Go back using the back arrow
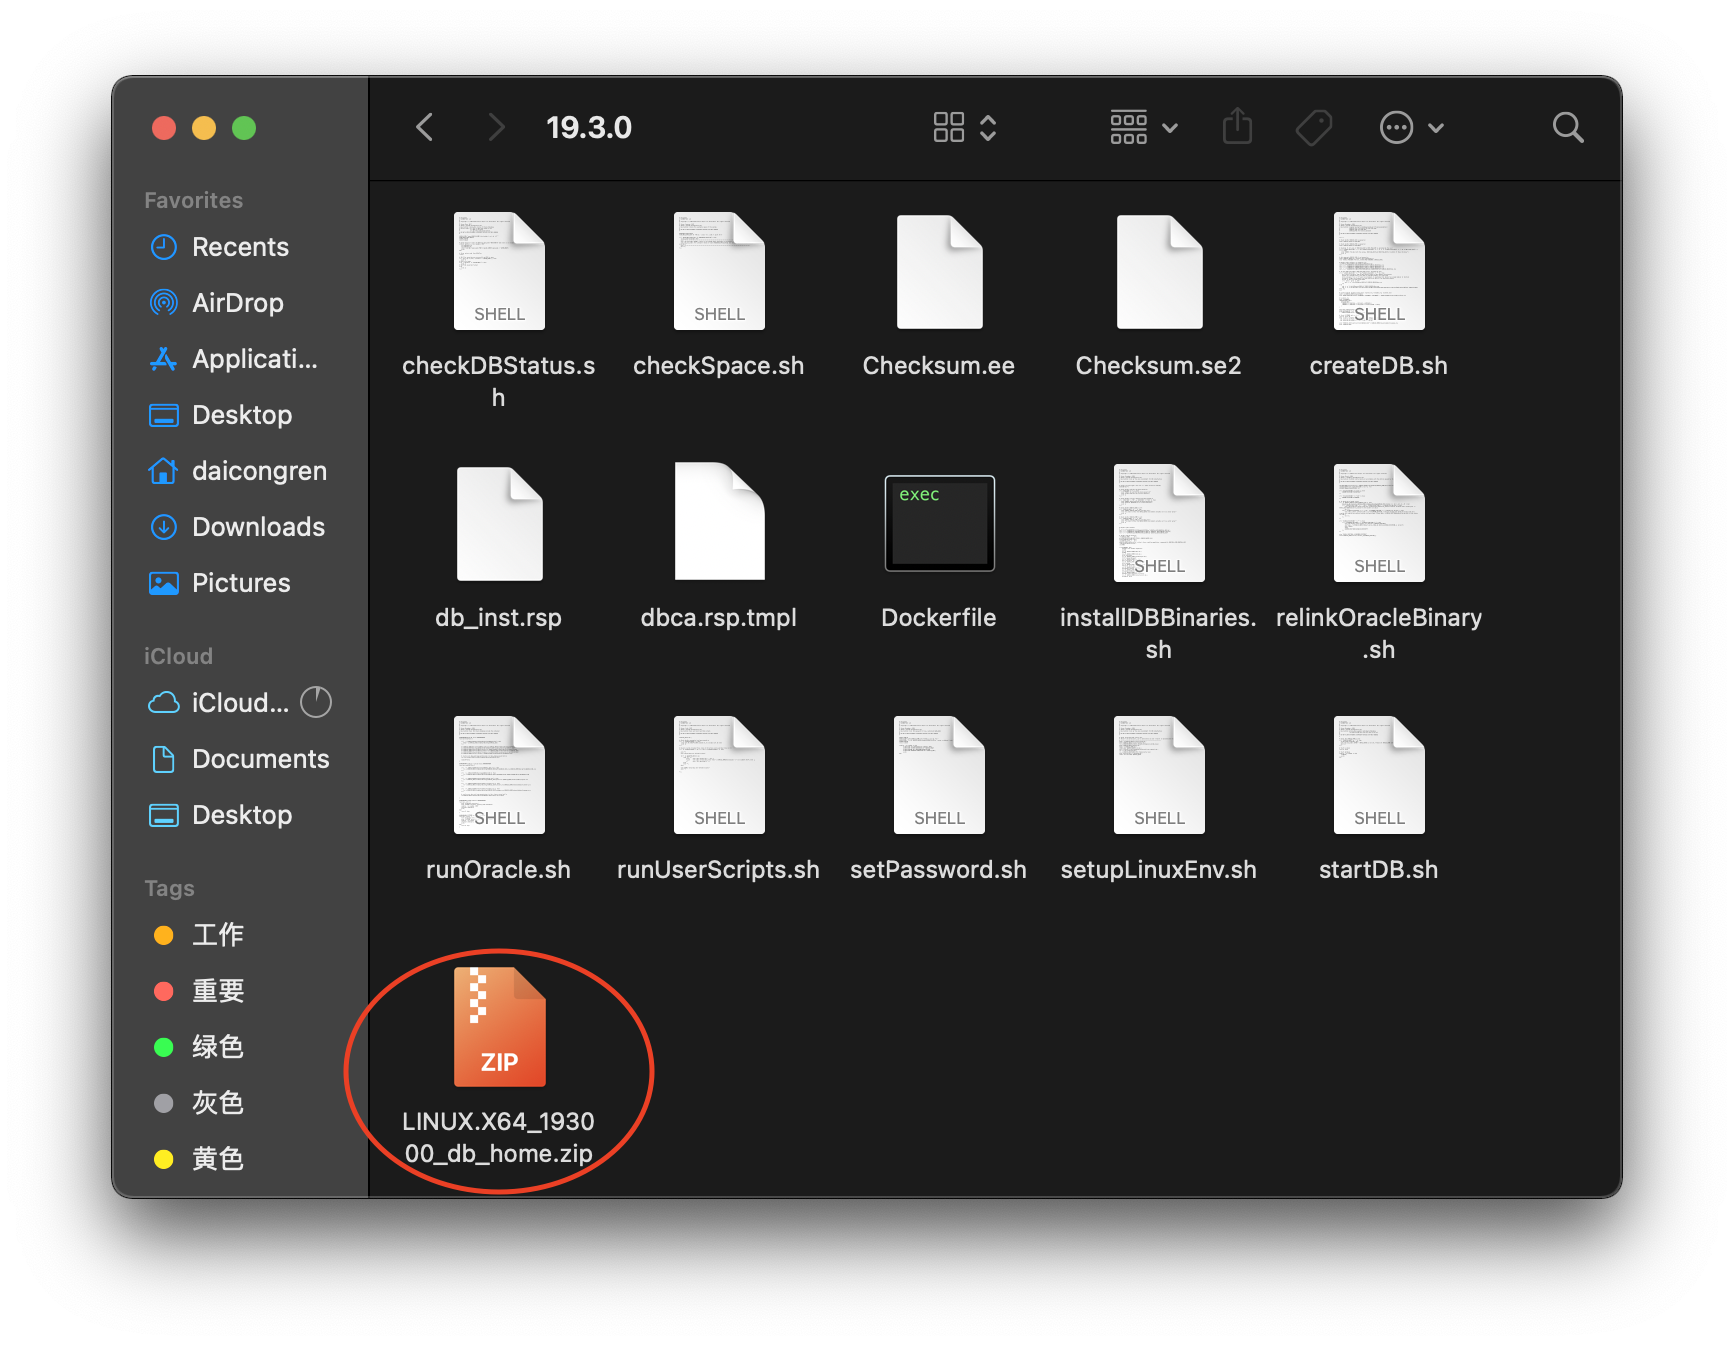The height and width of the screenshot is (1346, 1734). (x=424, y=127)
